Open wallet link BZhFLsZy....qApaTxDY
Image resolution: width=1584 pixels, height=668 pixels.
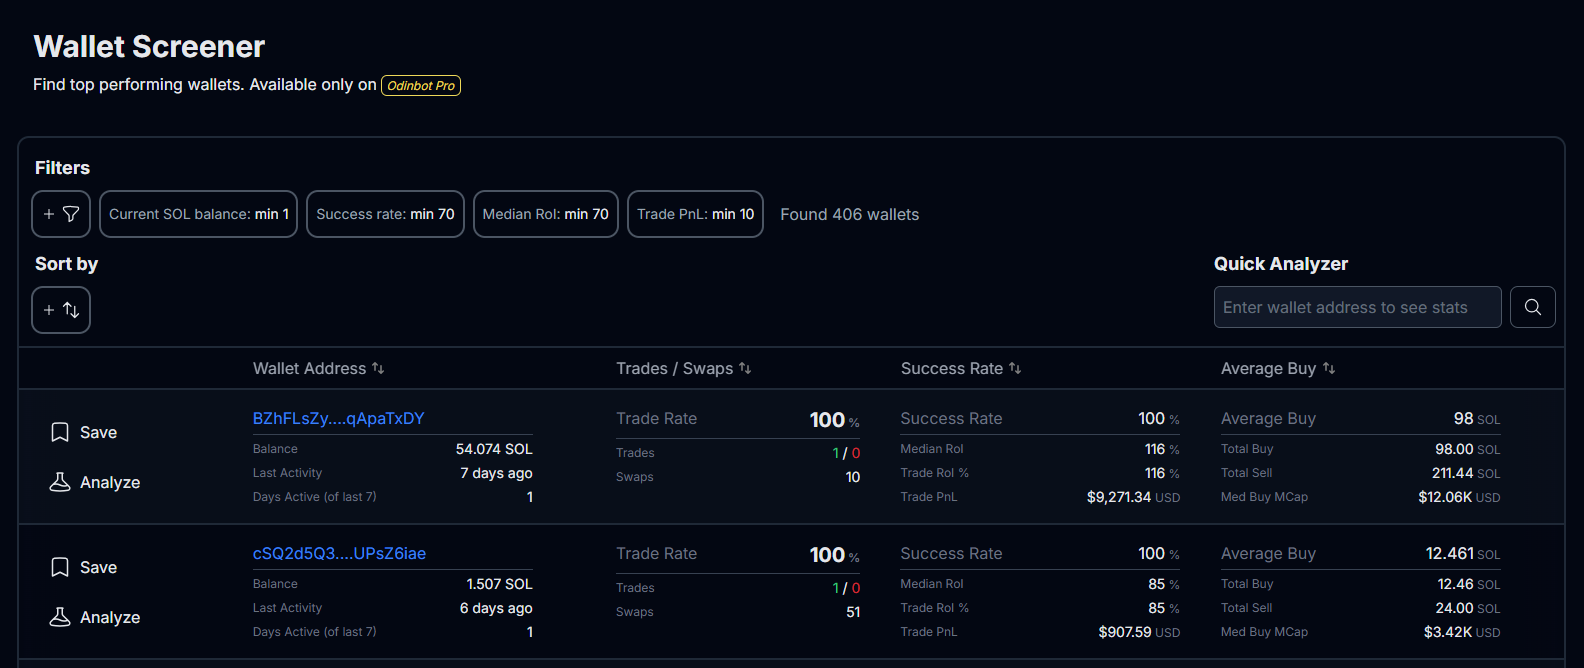338,418
